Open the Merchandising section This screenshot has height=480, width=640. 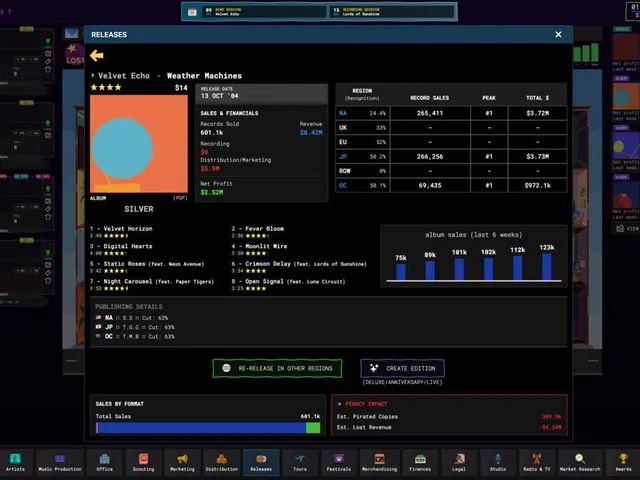click(x=380, y=462)
